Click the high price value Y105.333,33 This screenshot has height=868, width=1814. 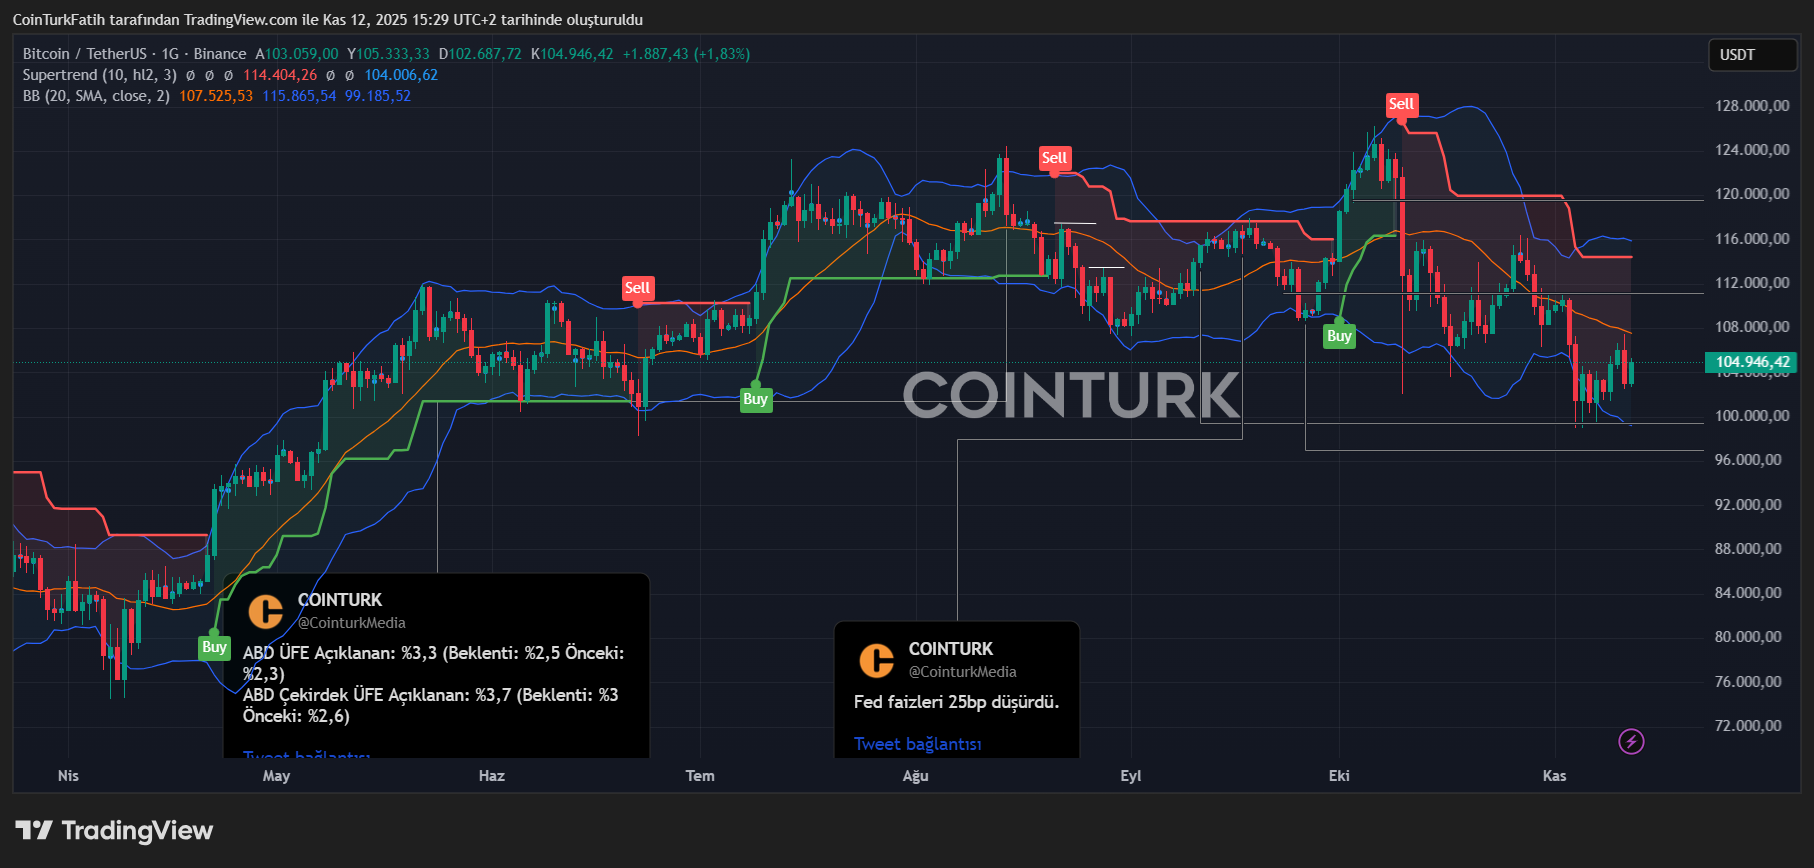click(388, 54)
